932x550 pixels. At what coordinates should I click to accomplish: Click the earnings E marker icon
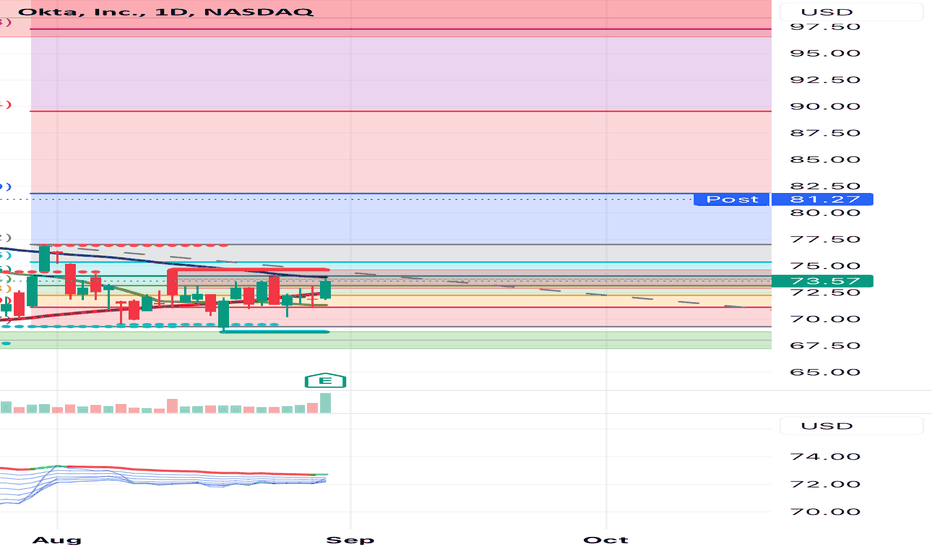(325, 381)
